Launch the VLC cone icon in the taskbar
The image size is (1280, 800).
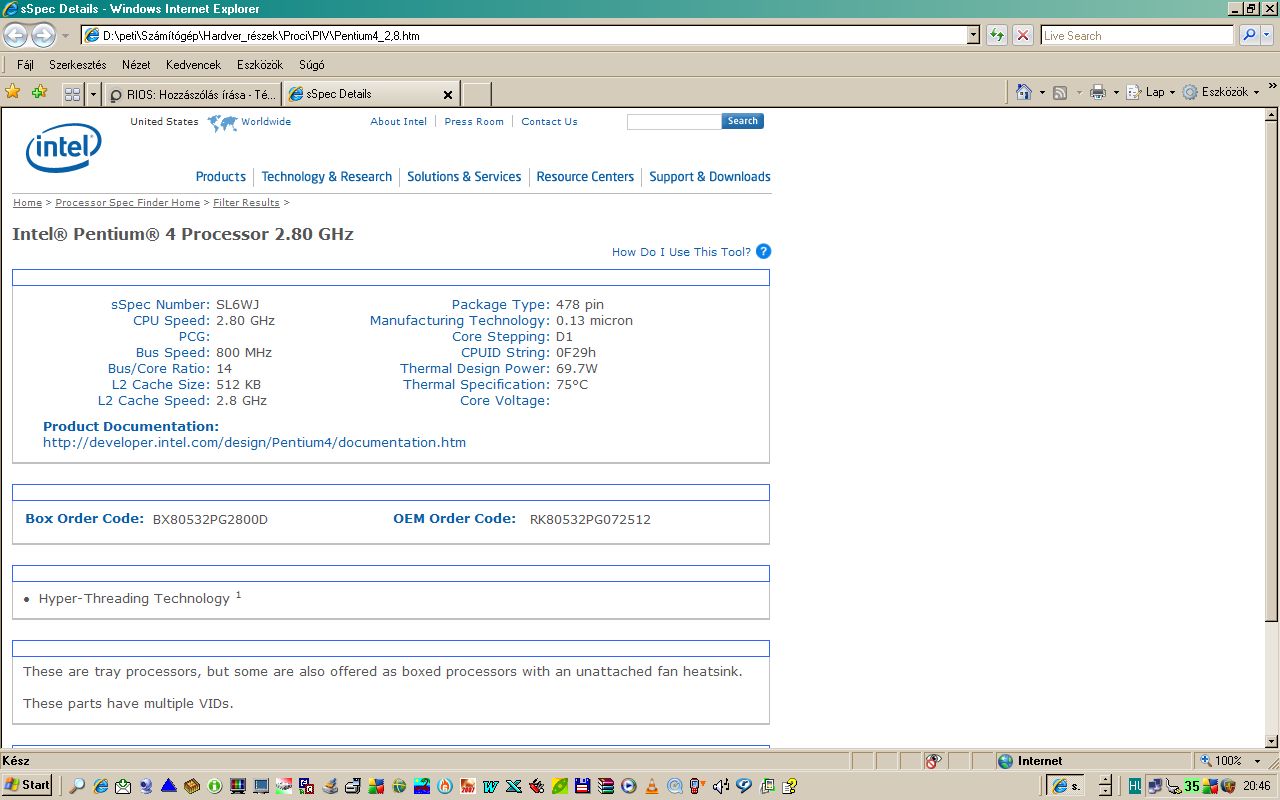point(651,786)
